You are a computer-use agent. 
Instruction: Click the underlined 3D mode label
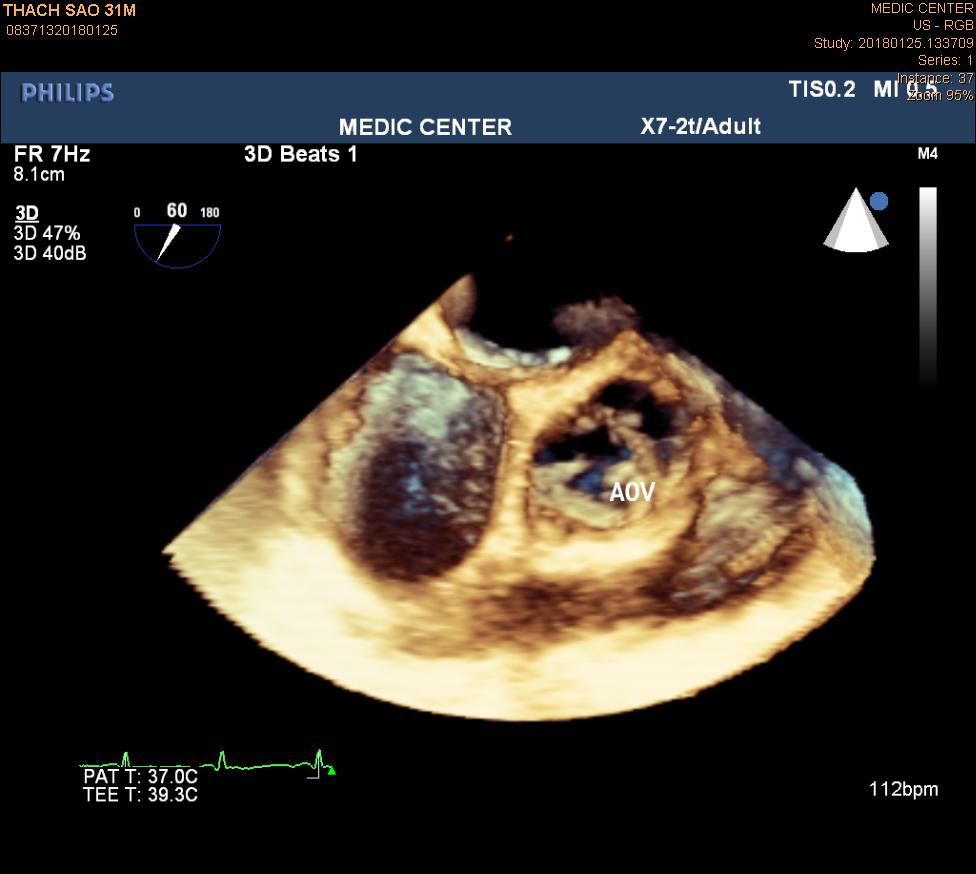point(27,214)
